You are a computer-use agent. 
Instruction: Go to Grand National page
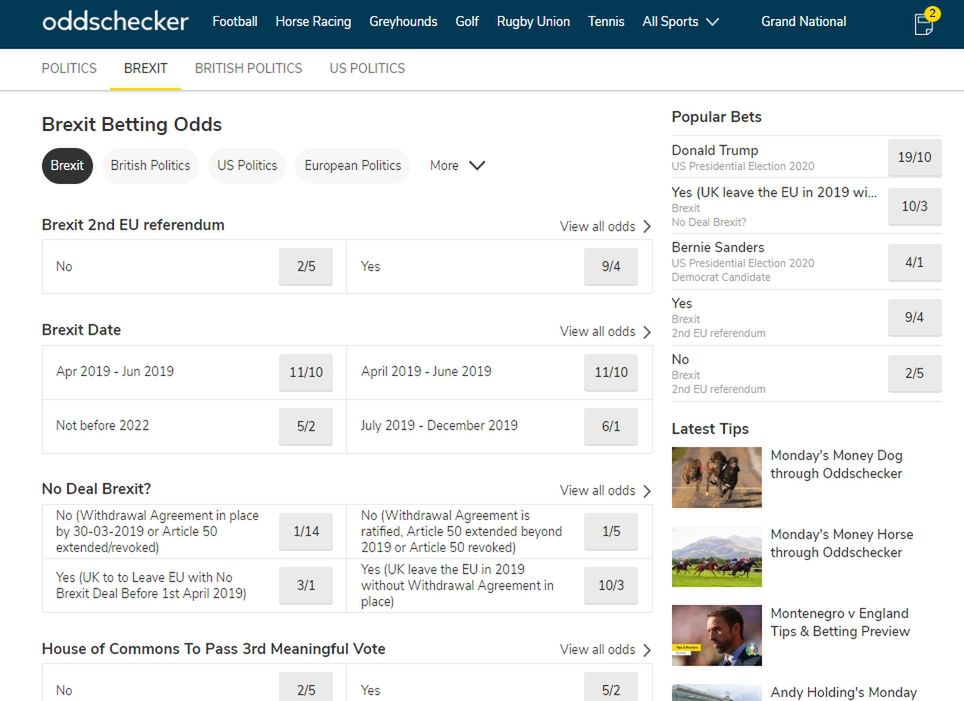pyautogui.click(x=804, y=22)
